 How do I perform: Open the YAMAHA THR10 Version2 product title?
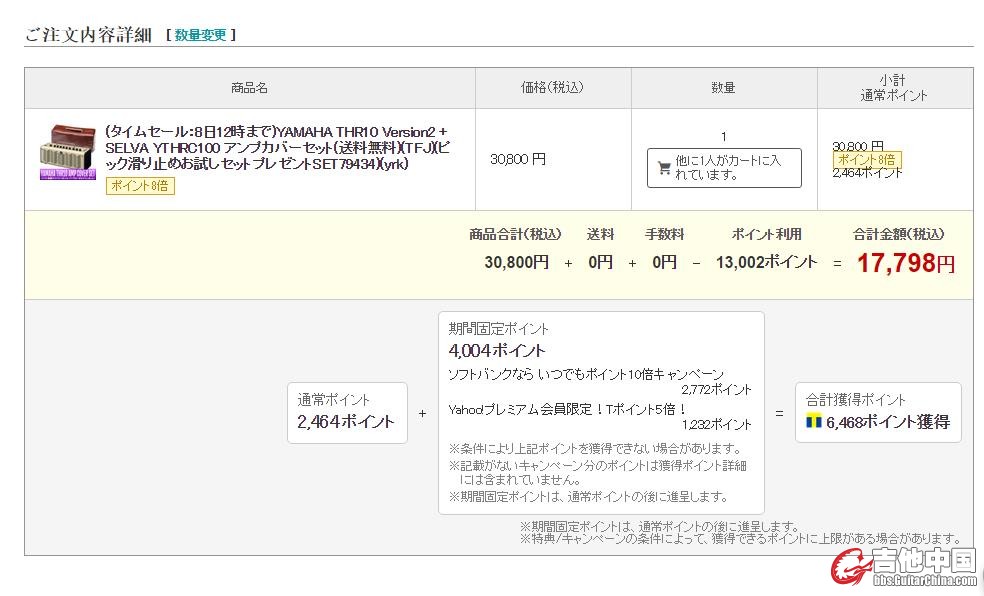[277, 148]
